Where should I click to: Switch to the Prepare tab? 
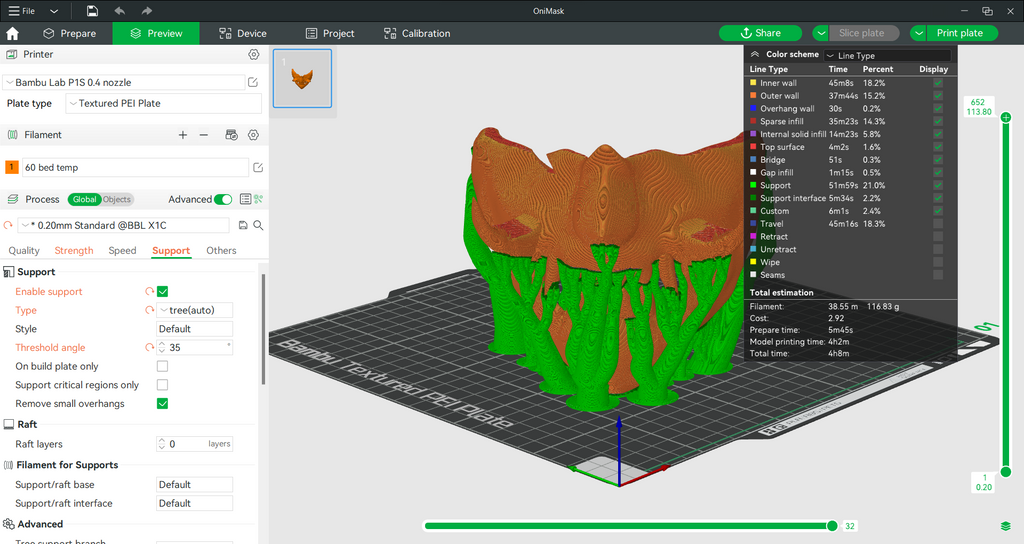[69, 33]
